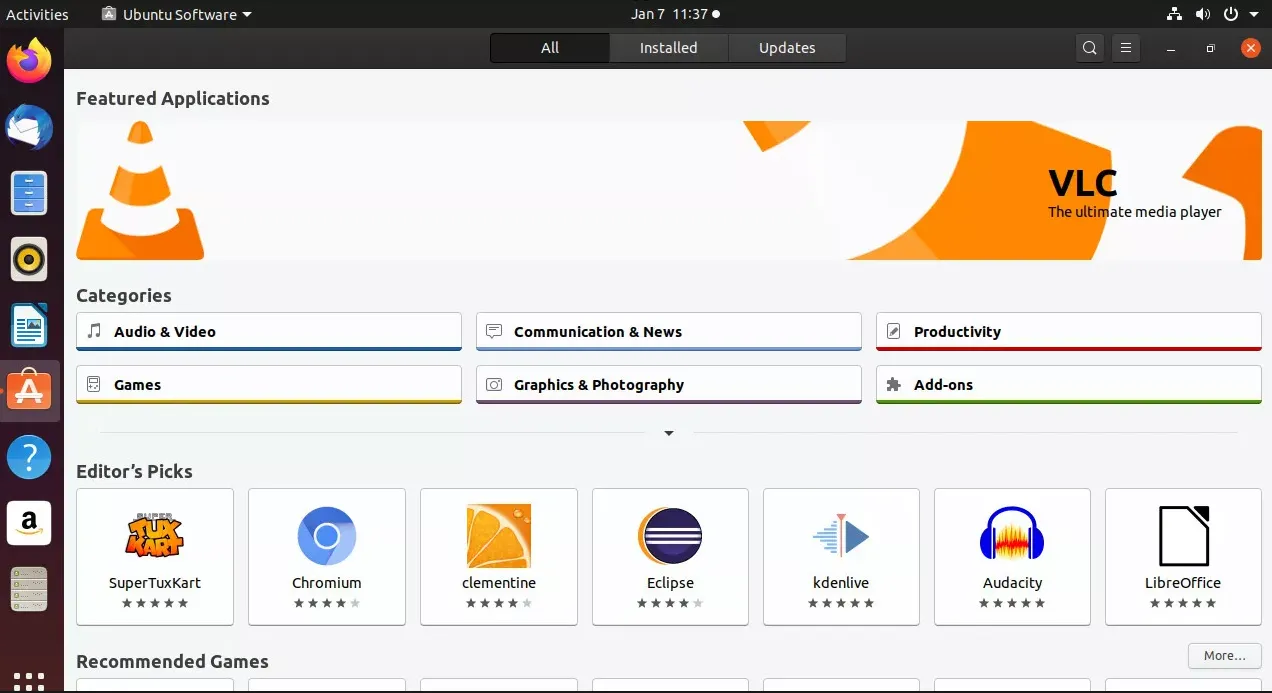Viewport: 1272px width, 693px height.
Task: Click Ubuntu Software icon in dock
Action: [x=29, y=391]
